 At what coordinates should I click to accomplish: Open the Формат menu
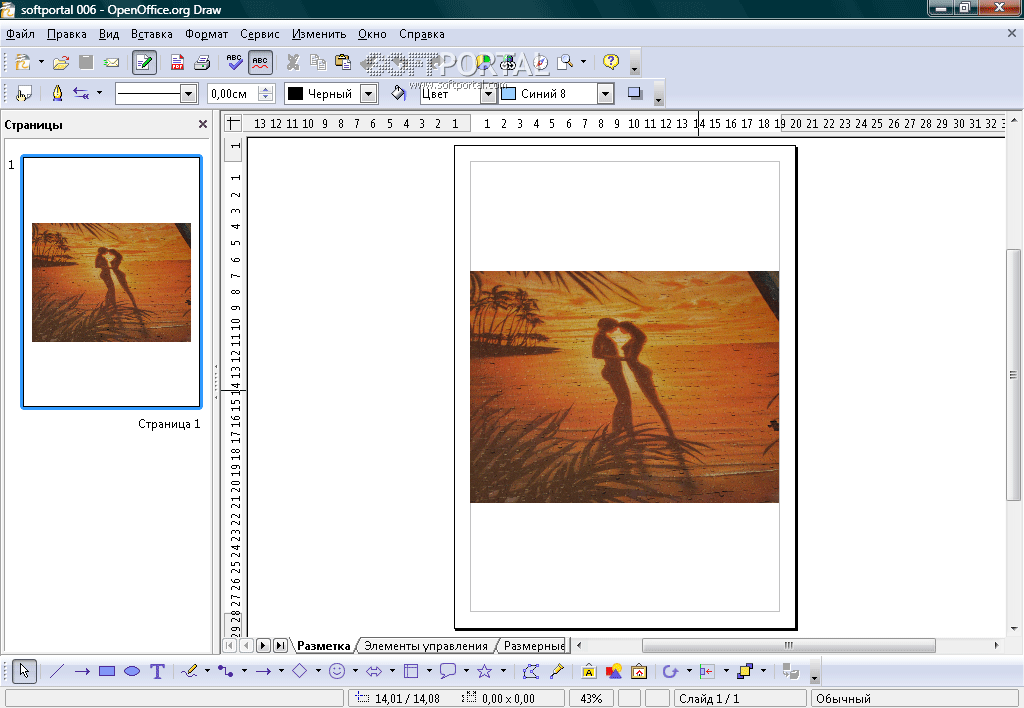(x=206, y=34)
